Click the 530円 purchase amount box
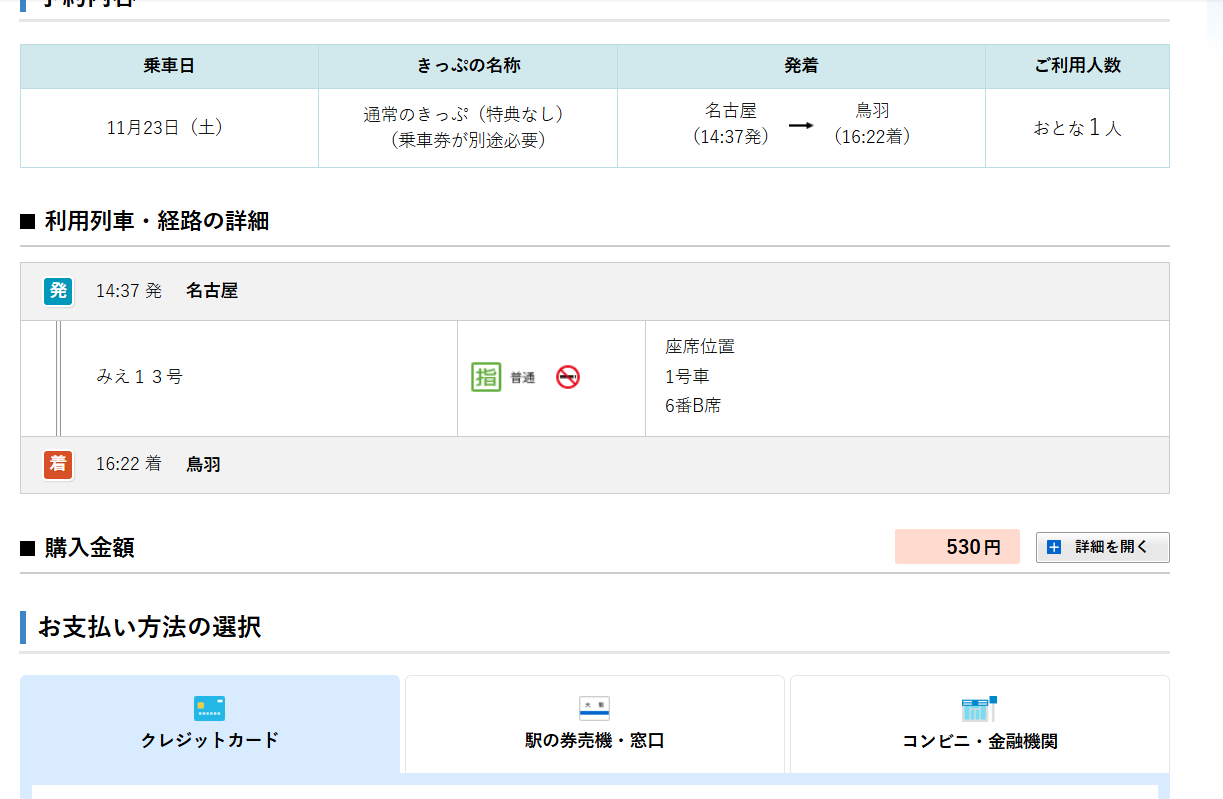Viewport: 1223px width, 799px height. click(957, 547)
